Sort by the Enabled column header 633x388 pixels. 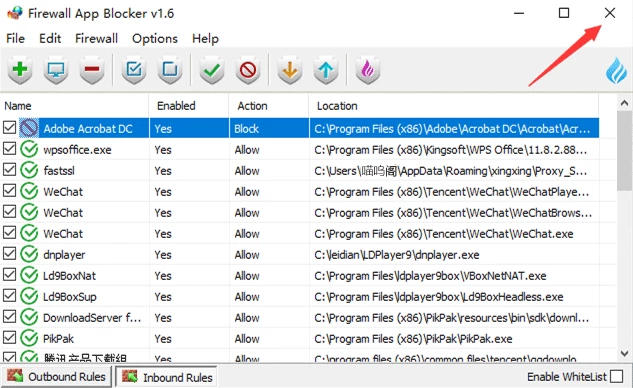pos(189,106)
